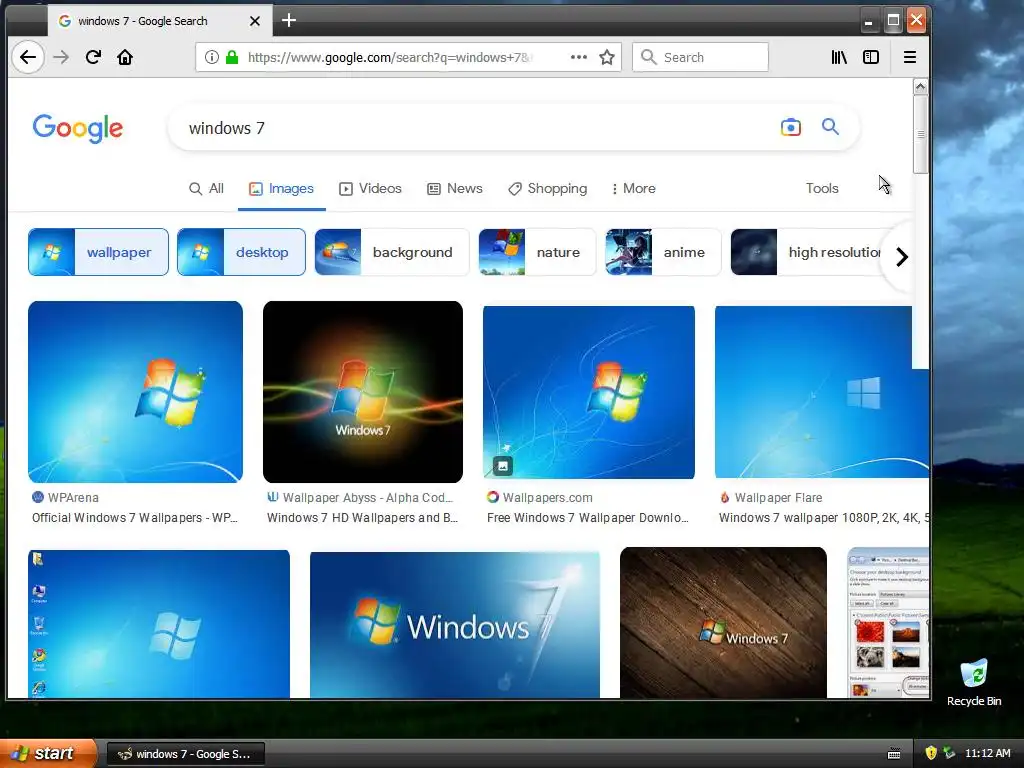1024x768 pixels.
Task: Open the Recycle Bin desktop icon
Action: point(974,683)
